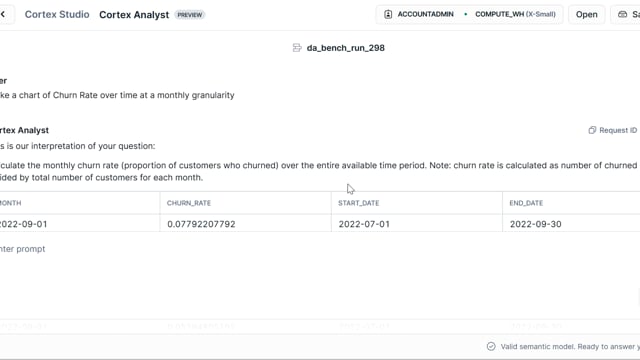This screenshot has height=360, width=640.
Task: Sort by END_DATE column header
Action: [526, 203]
